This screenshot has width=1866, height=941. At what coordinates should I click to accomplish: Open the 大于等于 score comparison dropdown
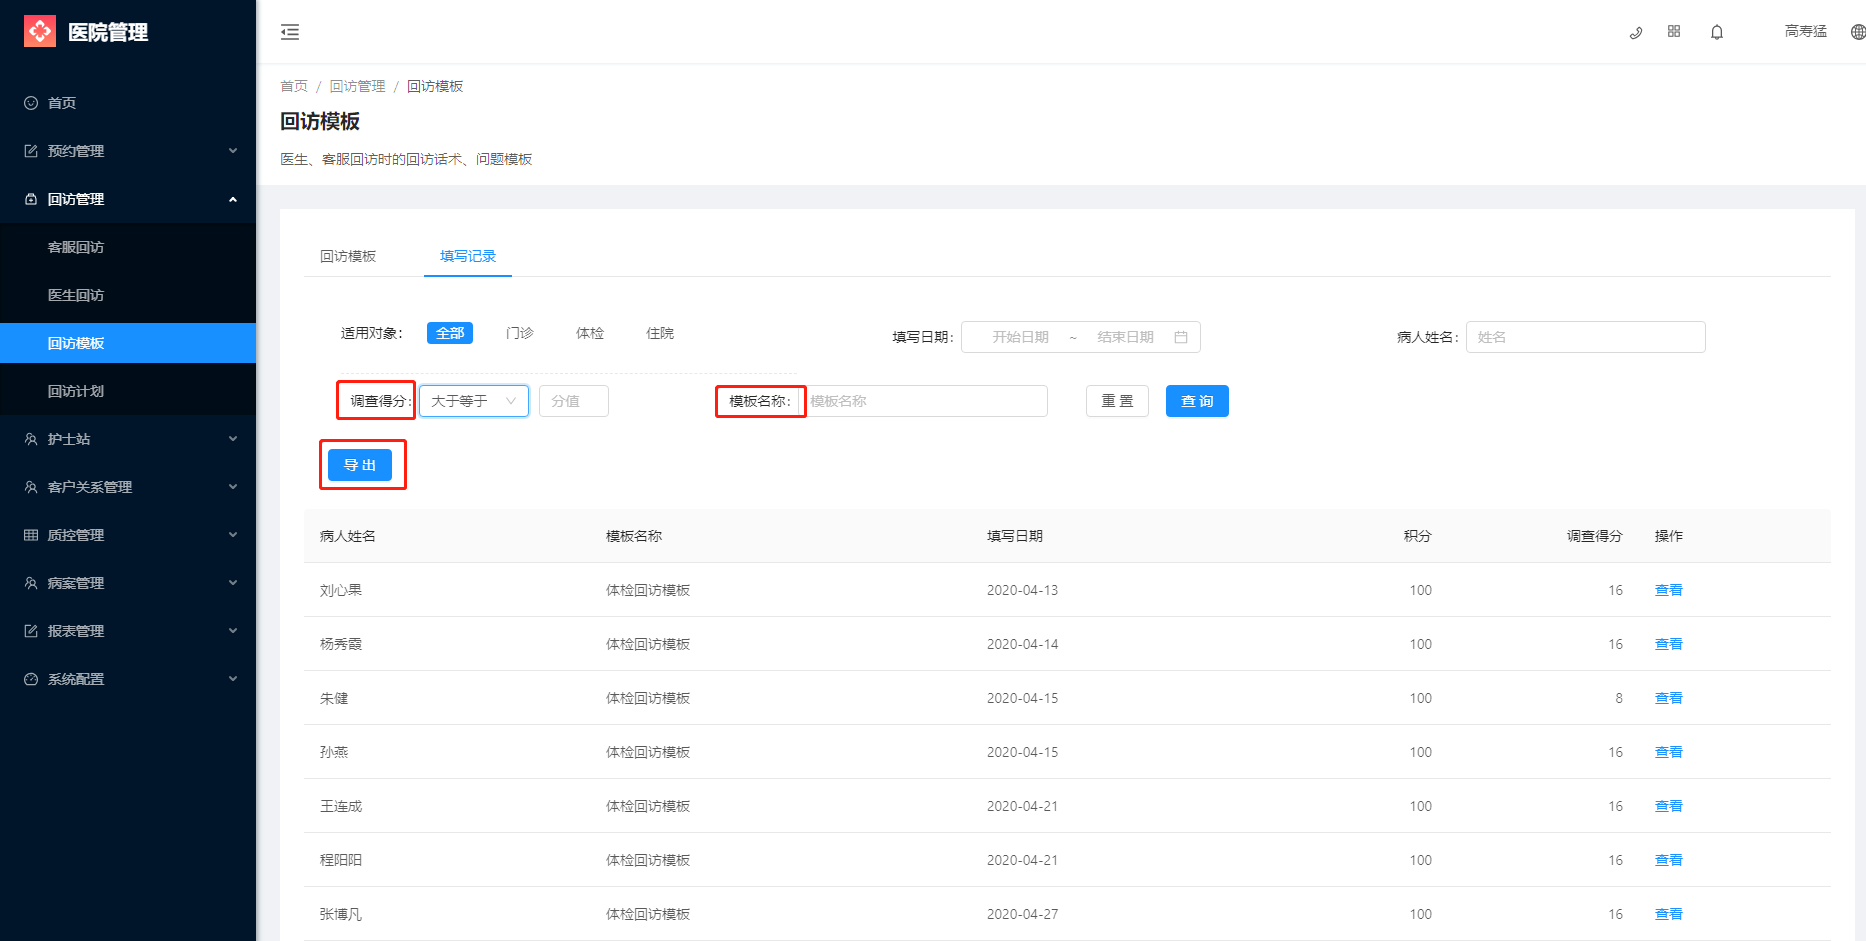[474, 401]
